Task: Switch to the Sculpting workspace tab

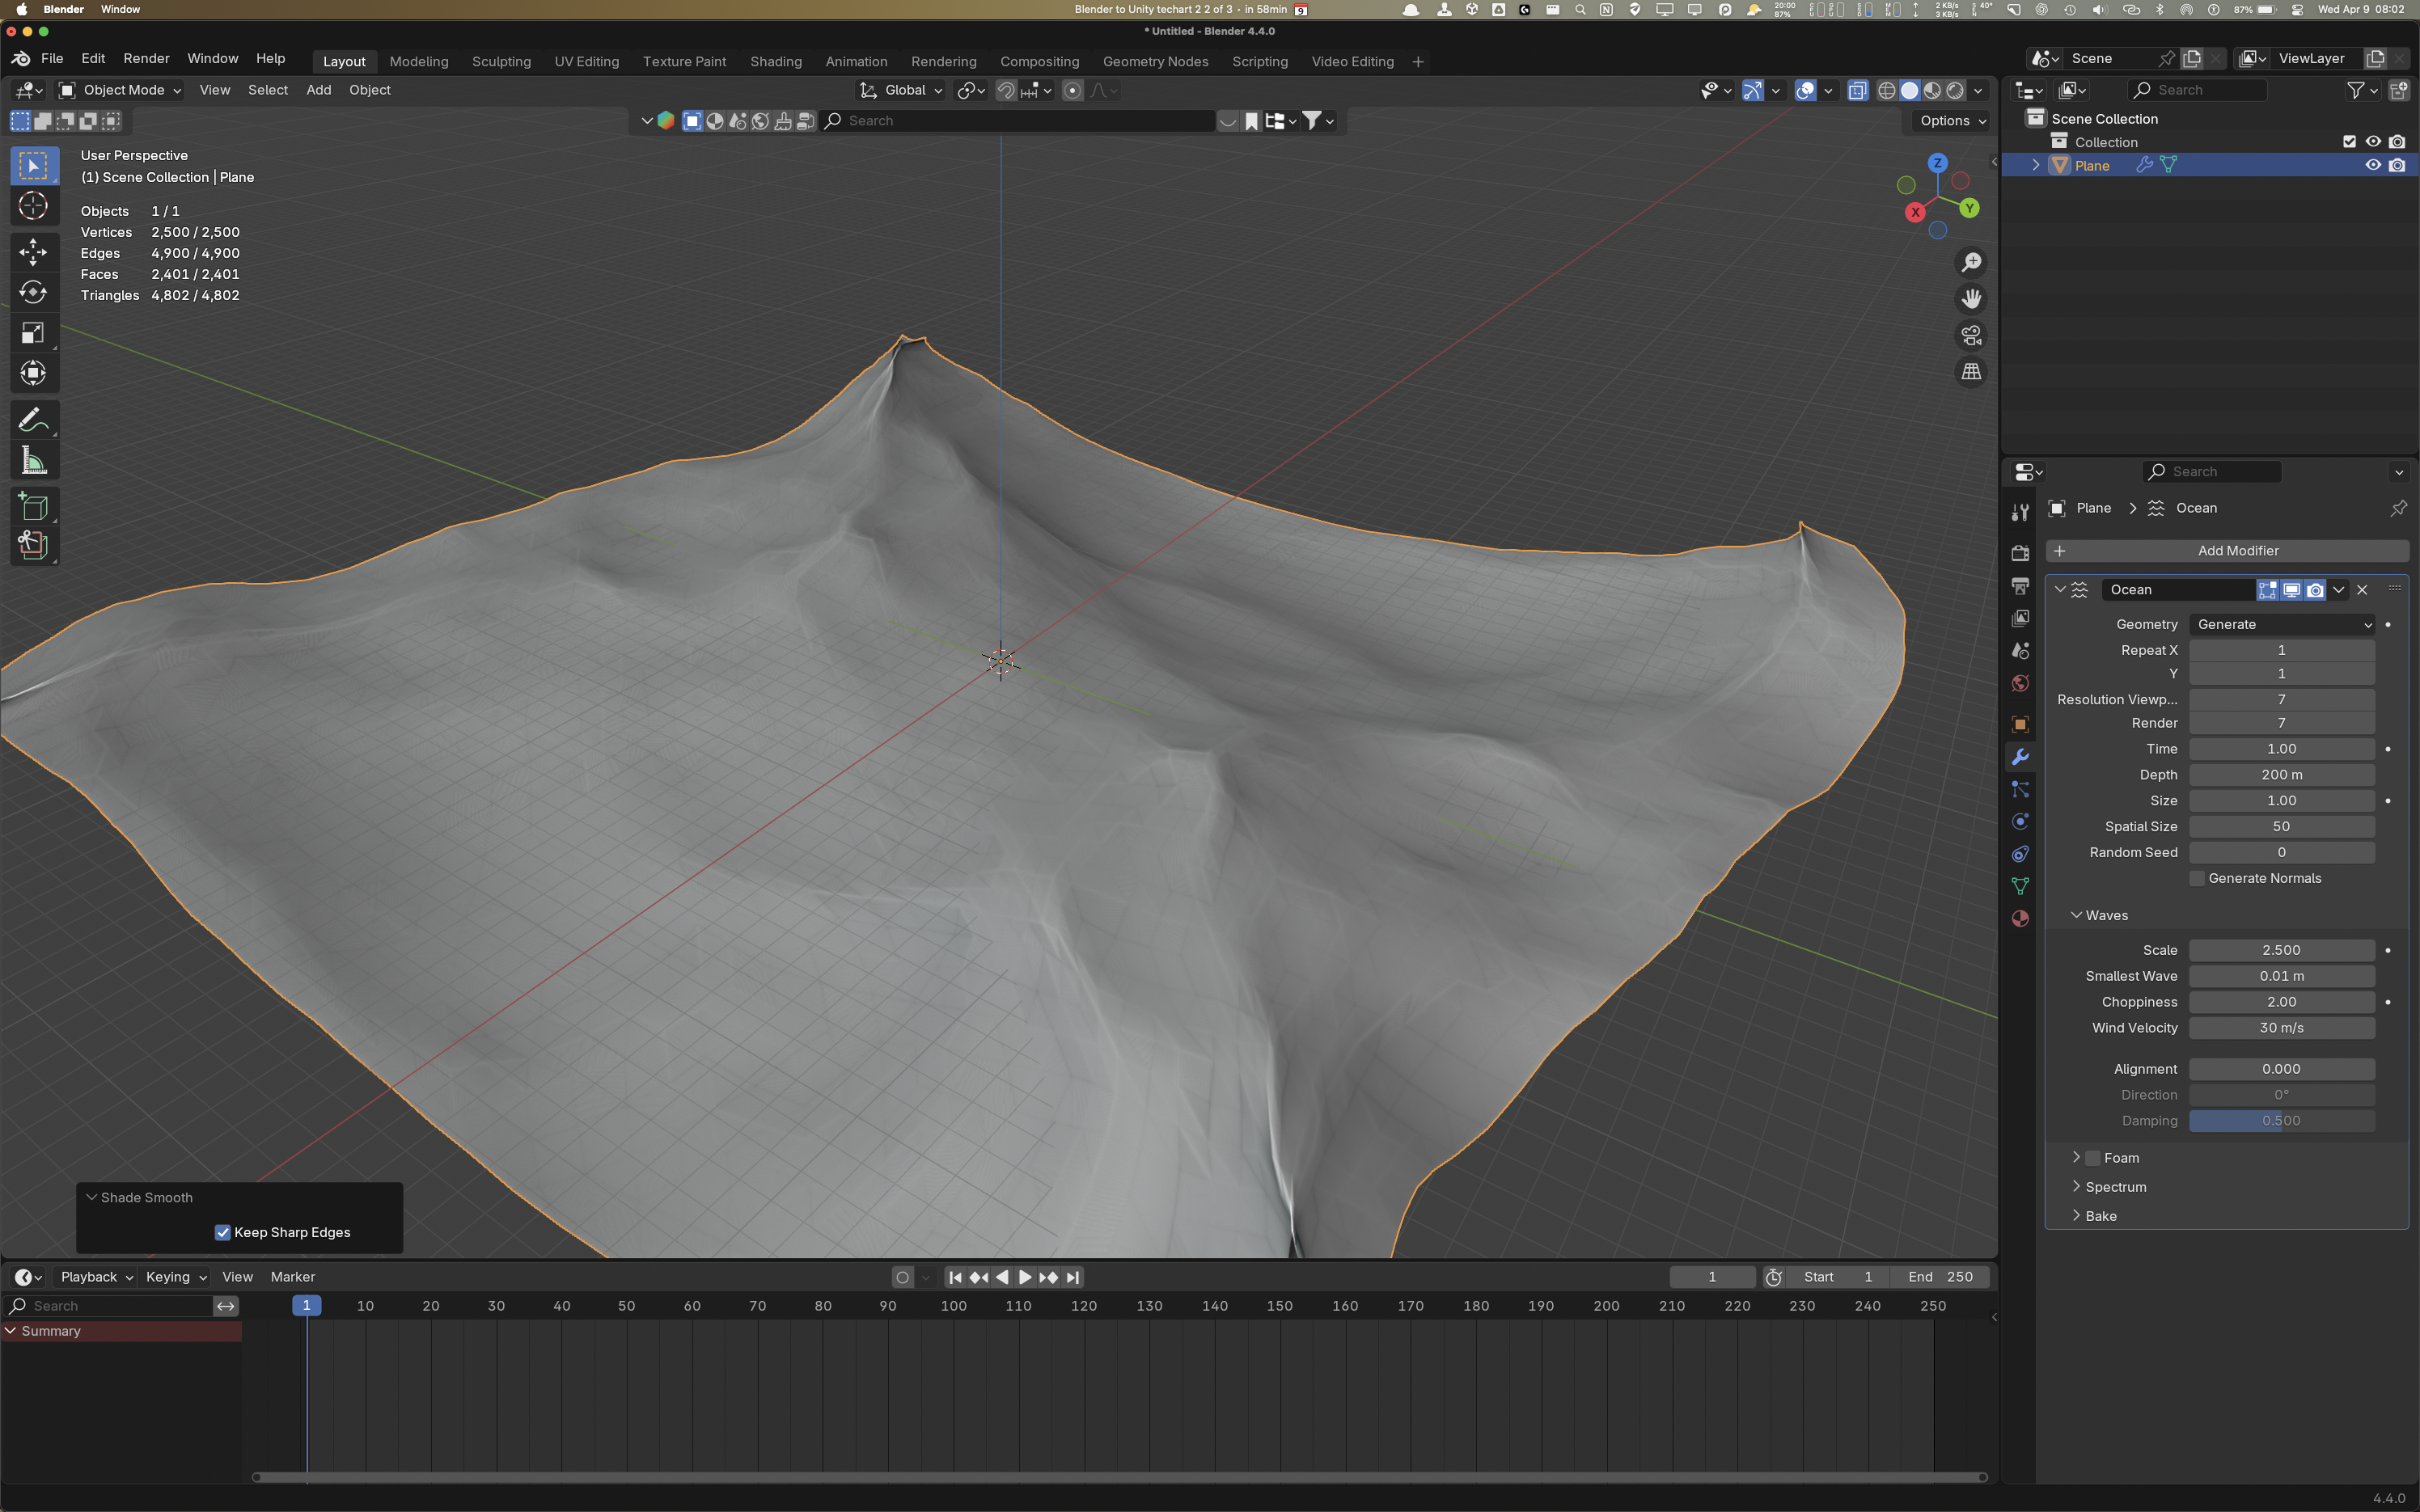Action: click(x=501, y=61)
